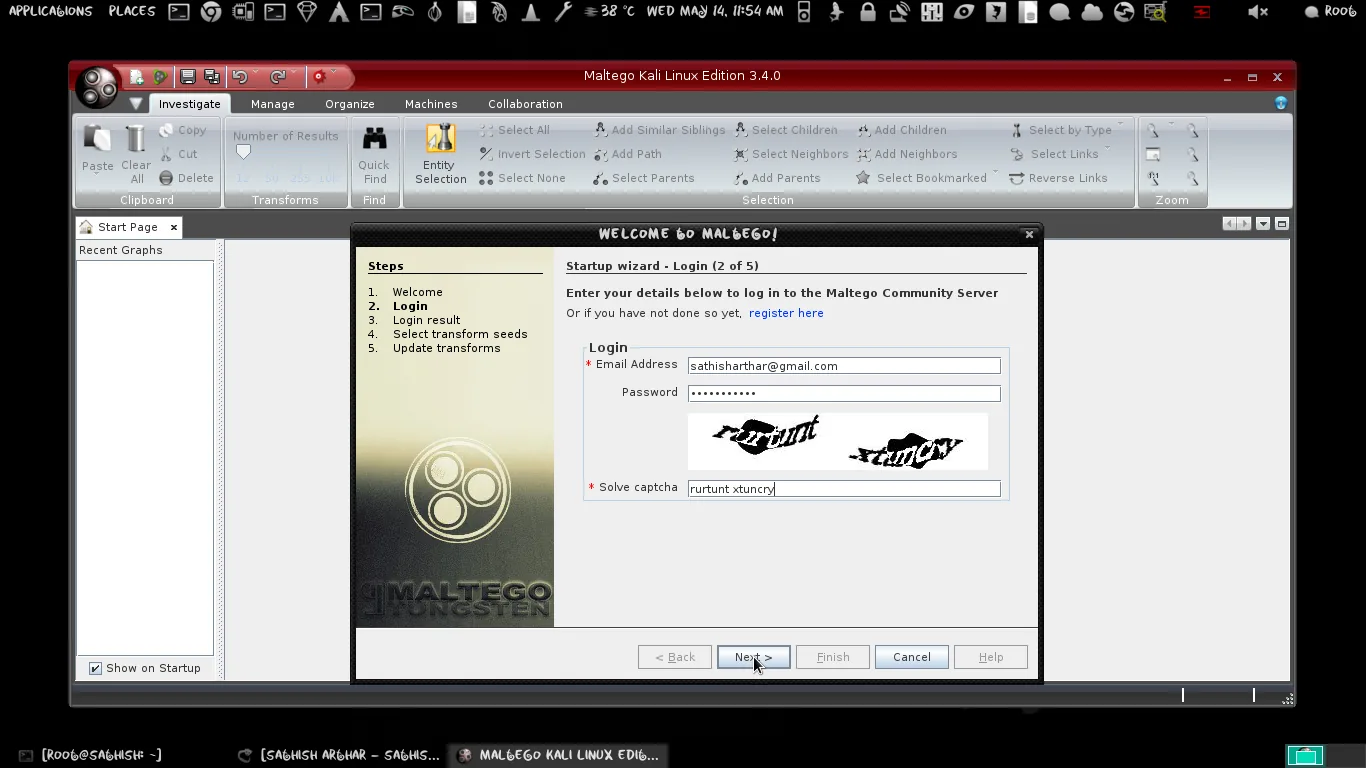Click the New Graph icon in quick toolbar

pyautogui.click(x=136, y=77)
